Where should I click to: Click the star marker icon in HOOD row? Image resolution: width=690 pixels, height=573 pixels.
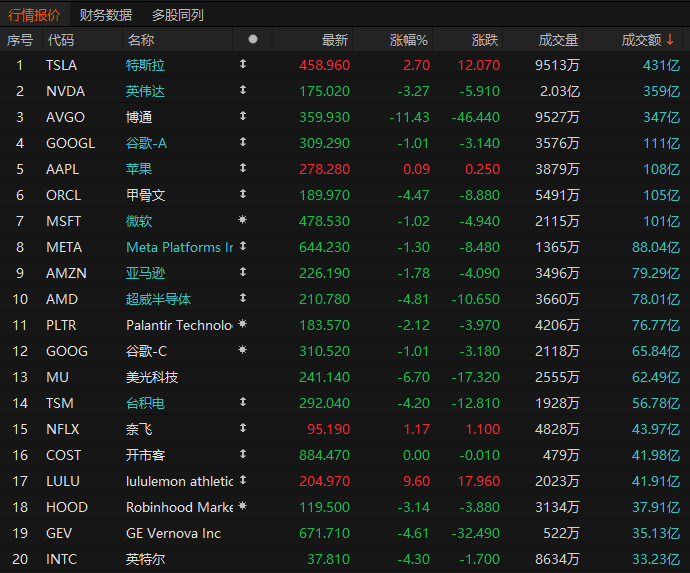[242, 506]
